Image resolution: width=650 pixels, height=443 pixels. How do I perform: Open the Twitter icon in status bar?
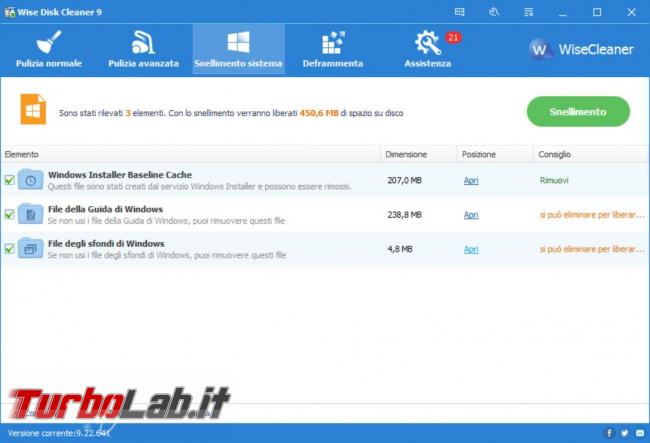(x=624, y=433)
